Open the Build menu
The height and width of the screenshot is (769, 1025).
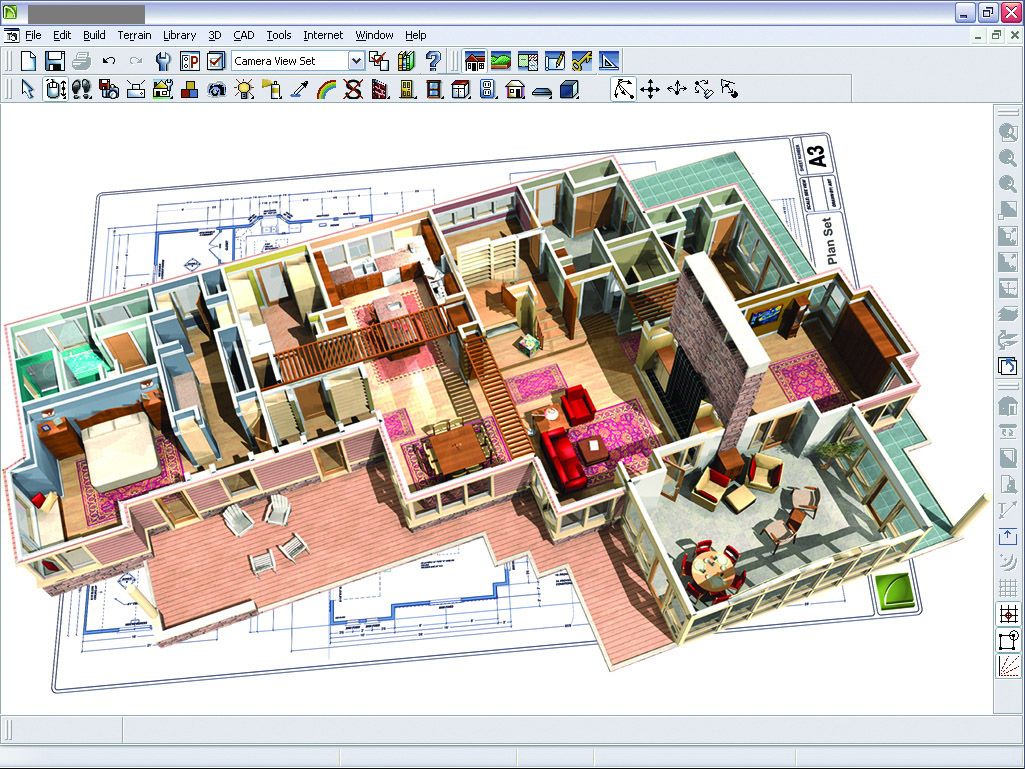pyautogui.click(x=94, y=35)
